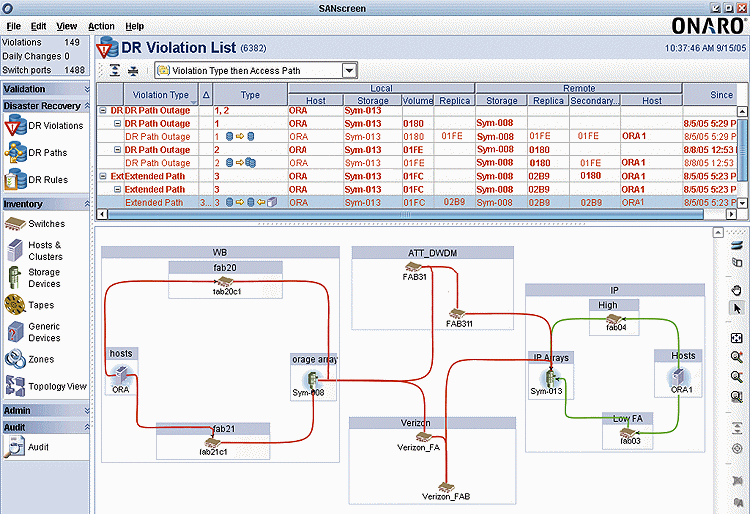Click the expand-all rows toolbar icon

coord(115,71)
